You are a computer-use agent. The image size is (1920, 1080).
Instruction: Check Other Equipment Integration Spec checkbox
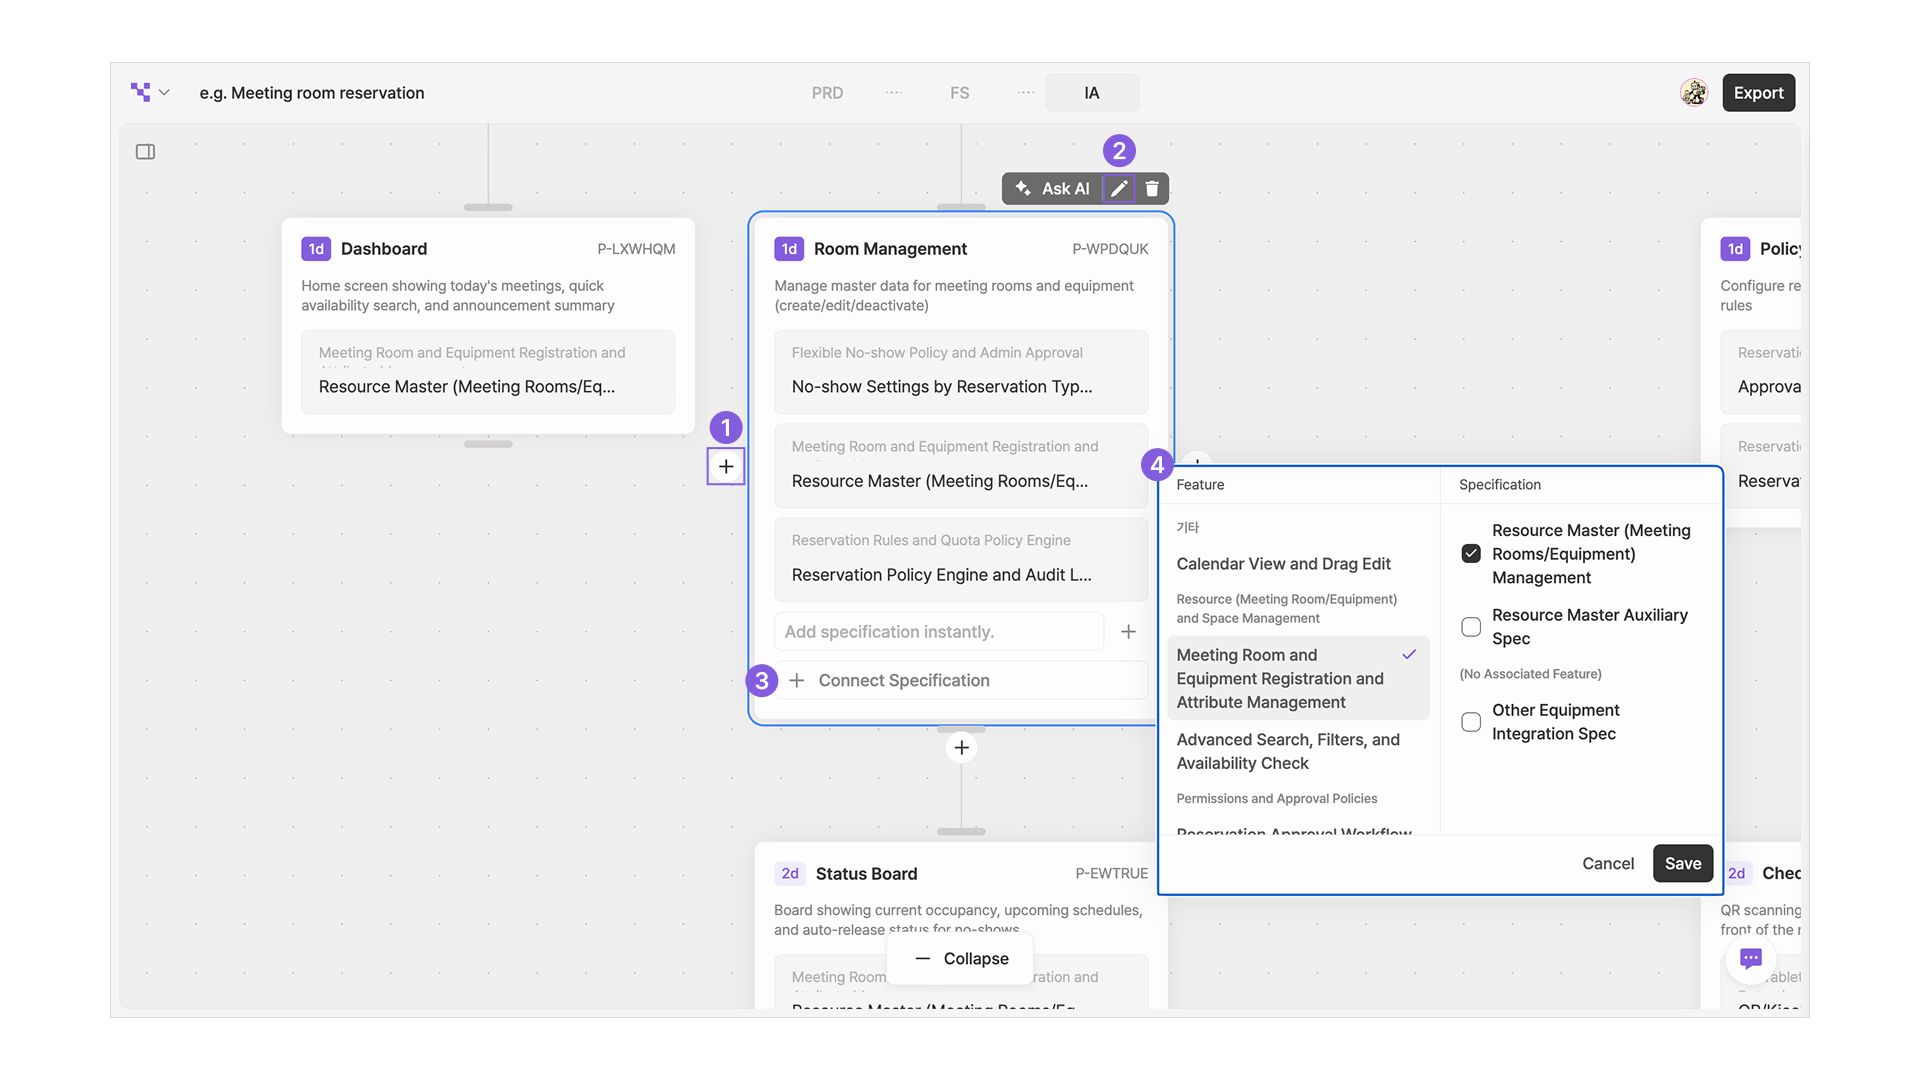coord(1471,722)
